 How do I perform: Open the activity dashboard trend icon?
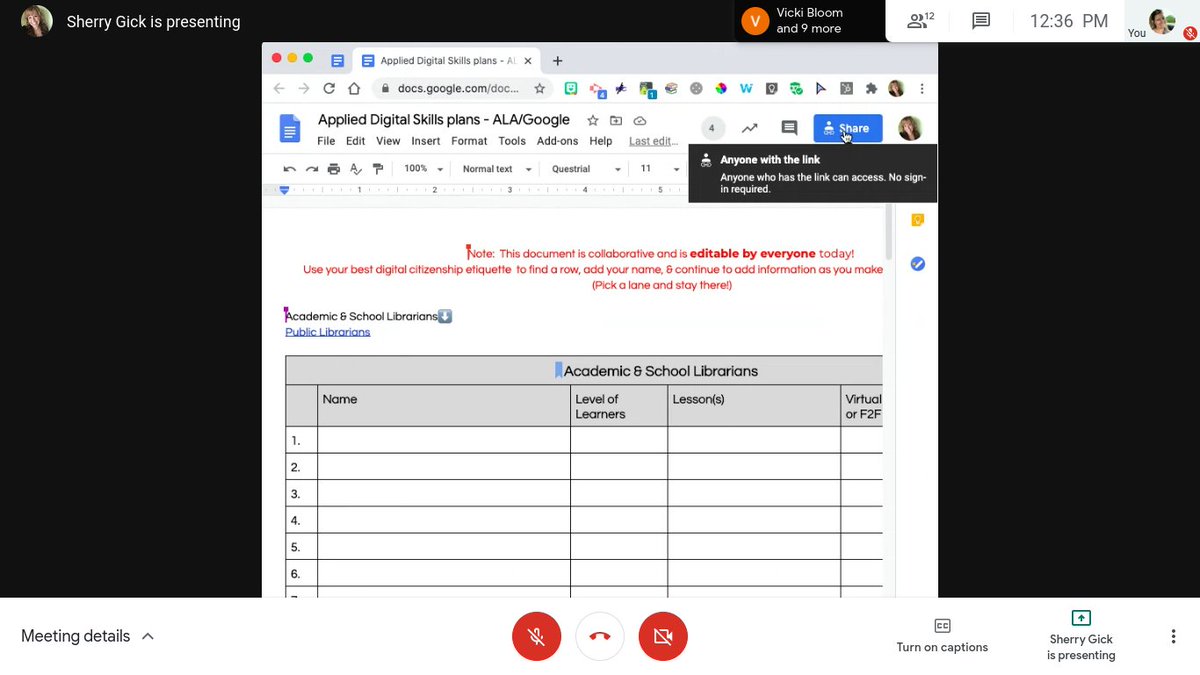click(x=749, y=128)
